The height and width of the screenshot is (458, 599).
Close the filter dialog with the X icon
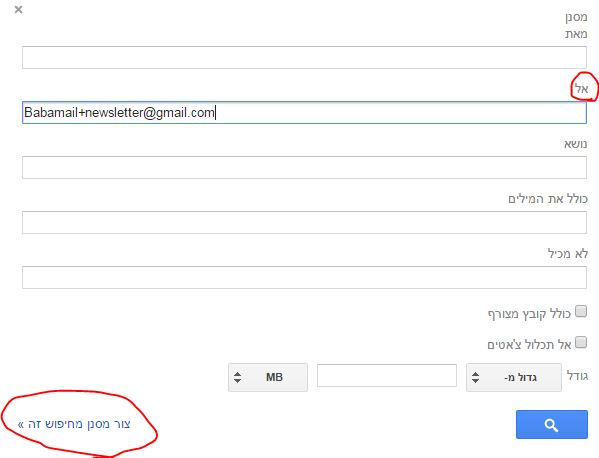18,10
